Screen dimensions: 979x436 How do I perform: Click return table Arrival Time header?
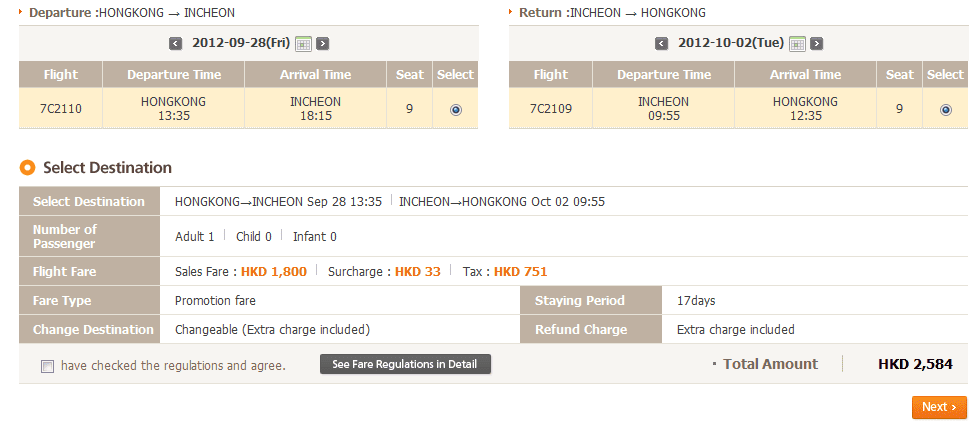click(x=805, y=75)
